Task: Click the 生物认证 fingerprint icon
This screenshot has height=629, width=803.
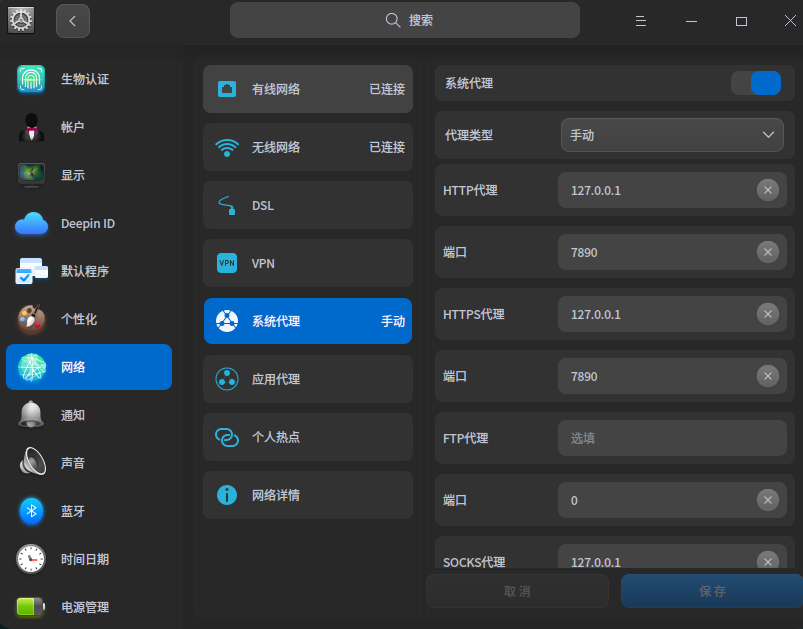Action: pyautogui.click(x=30, y=78)
